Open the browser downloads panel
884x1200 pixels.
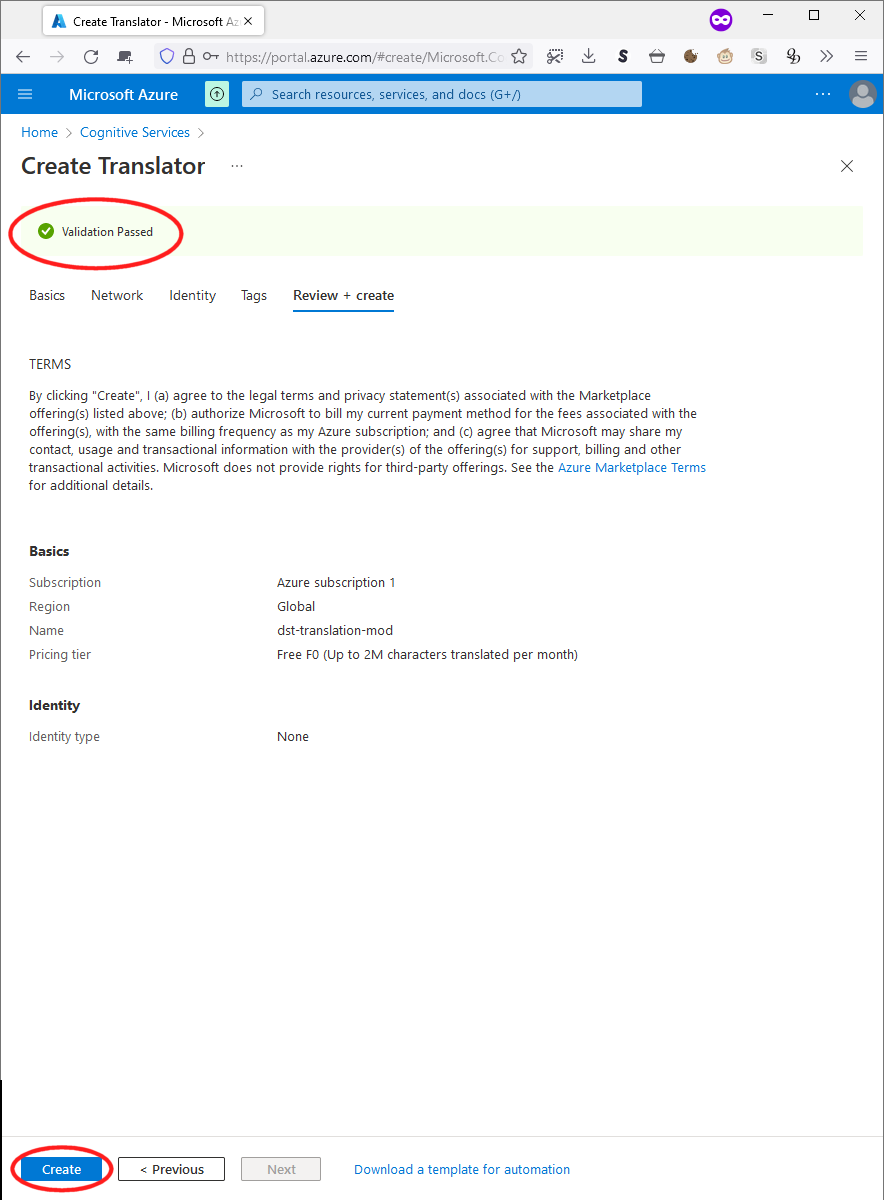tap(589, 57)
